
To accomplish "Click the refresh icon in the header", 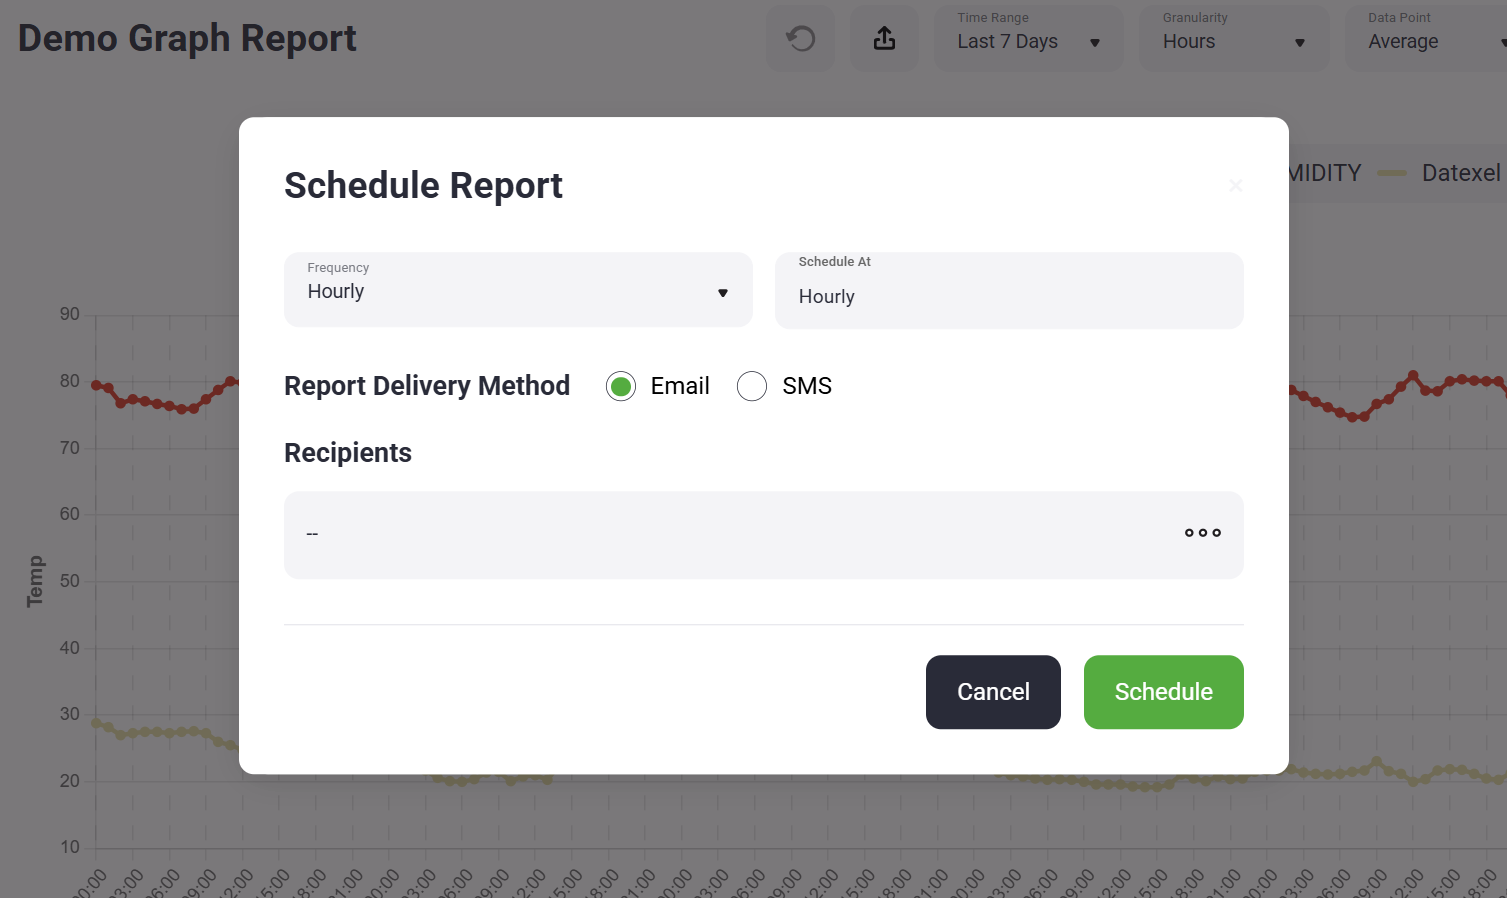I will coord(800,39).
